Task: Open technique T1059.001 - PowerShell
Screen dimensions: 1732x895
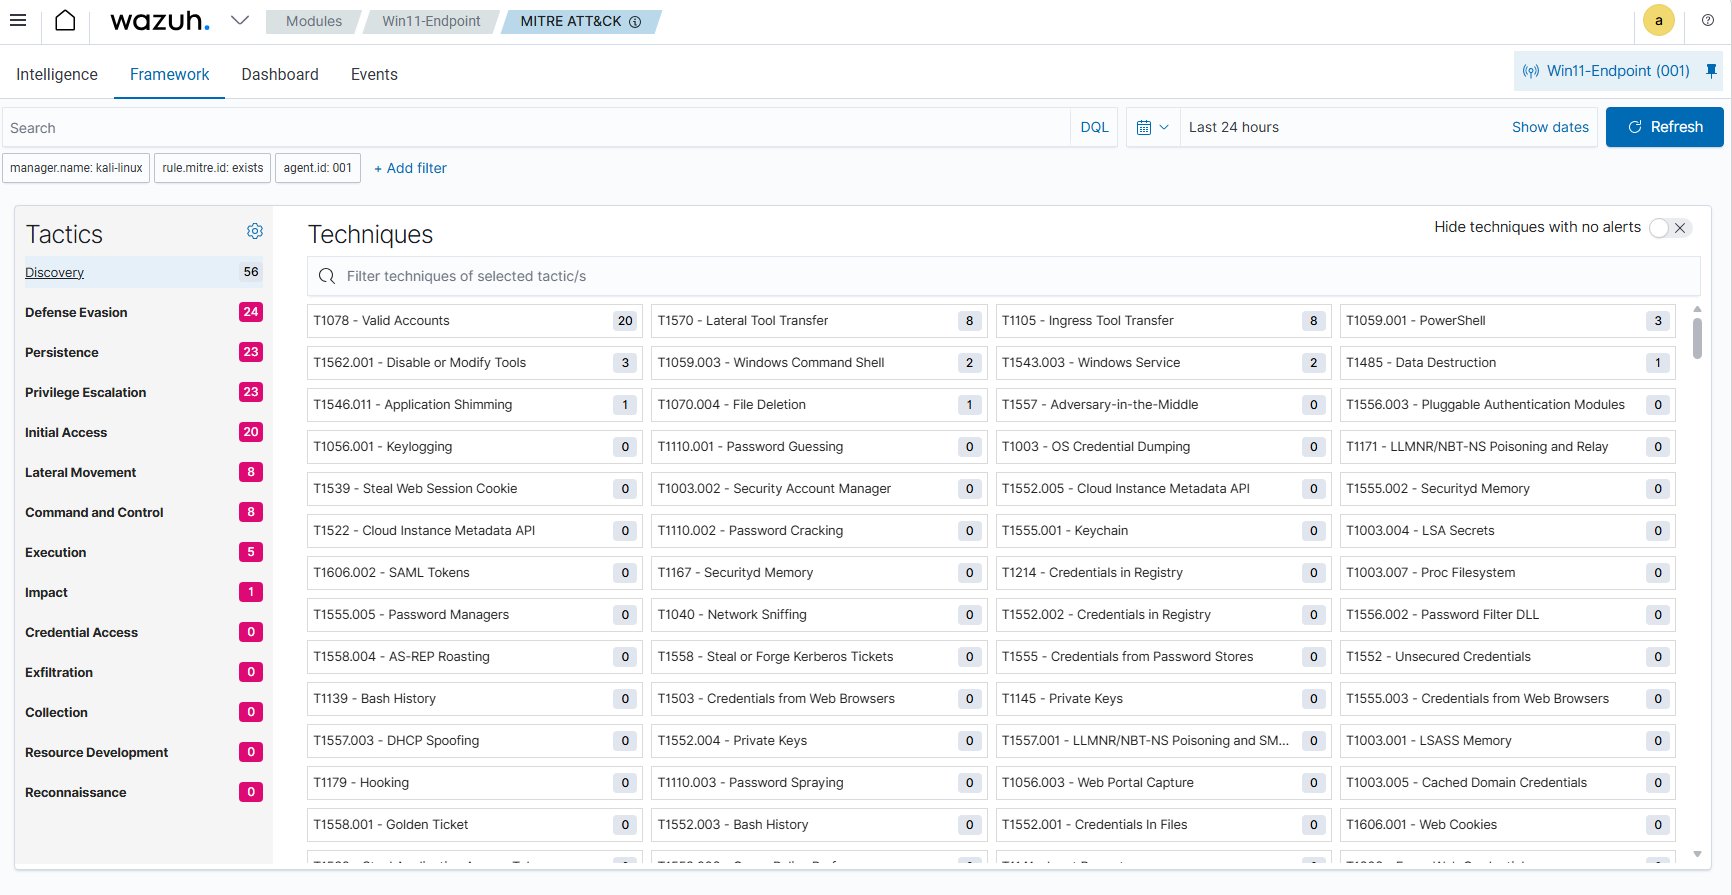Action: point(1508,321)
